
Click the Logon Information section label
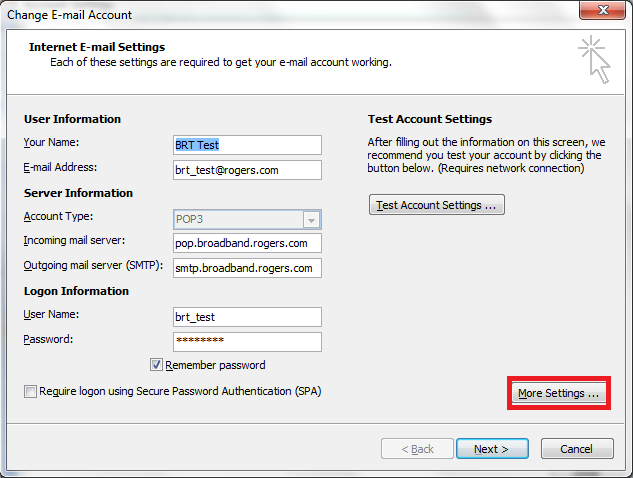(76, 291)
